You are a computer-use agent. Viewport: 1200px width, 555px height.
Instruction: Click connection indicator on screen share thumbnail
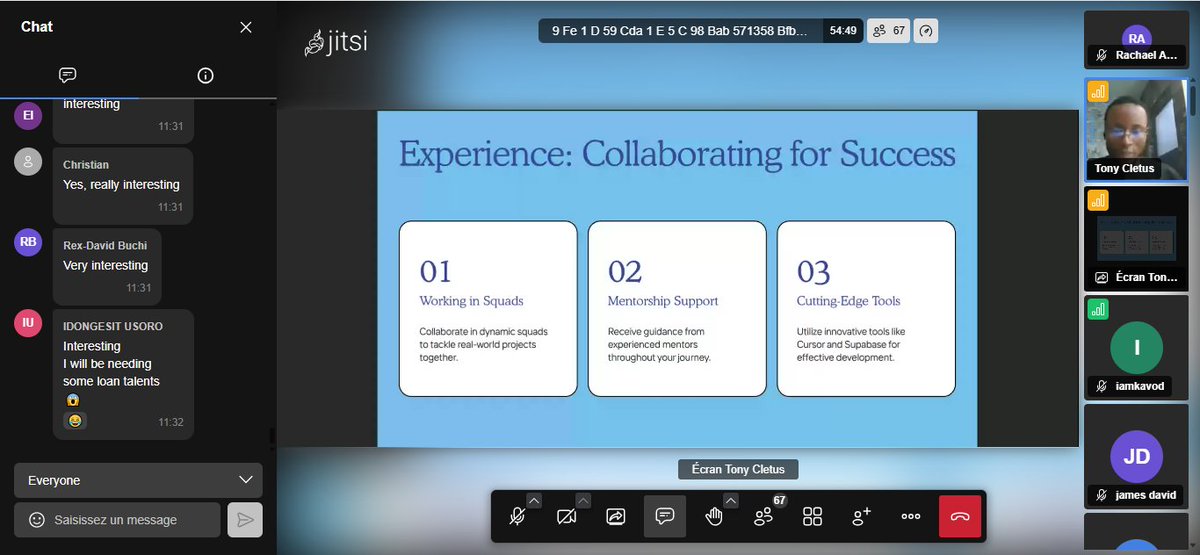pos(1099,200)
